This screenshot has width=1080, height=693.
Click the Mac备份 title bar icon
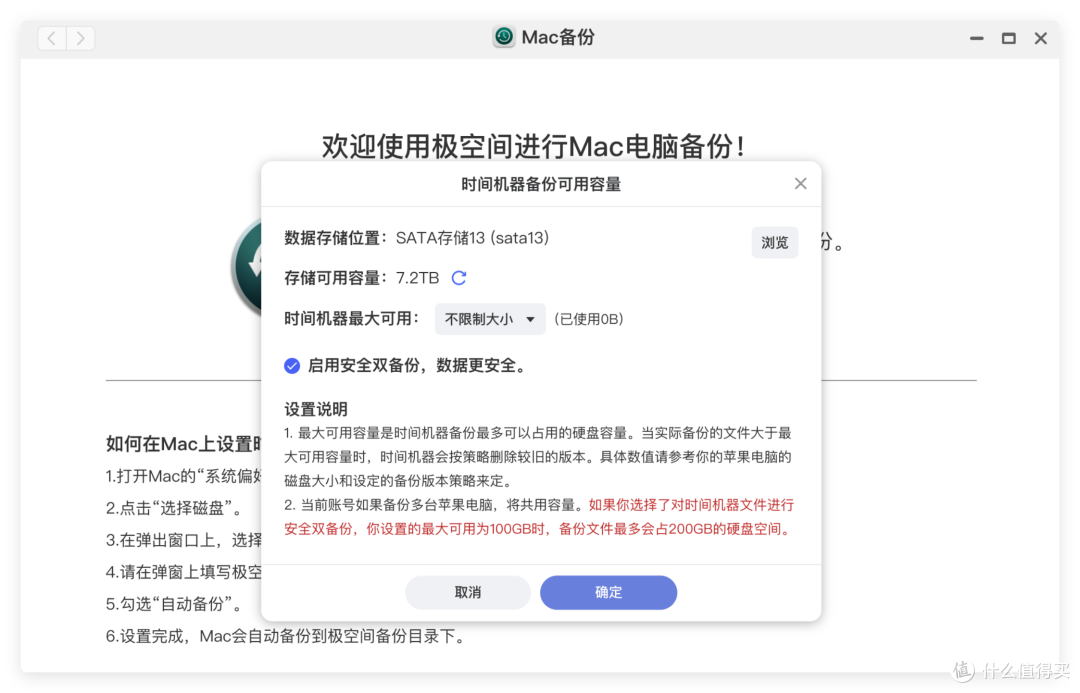pyautogui.click(x=503, y=37)
